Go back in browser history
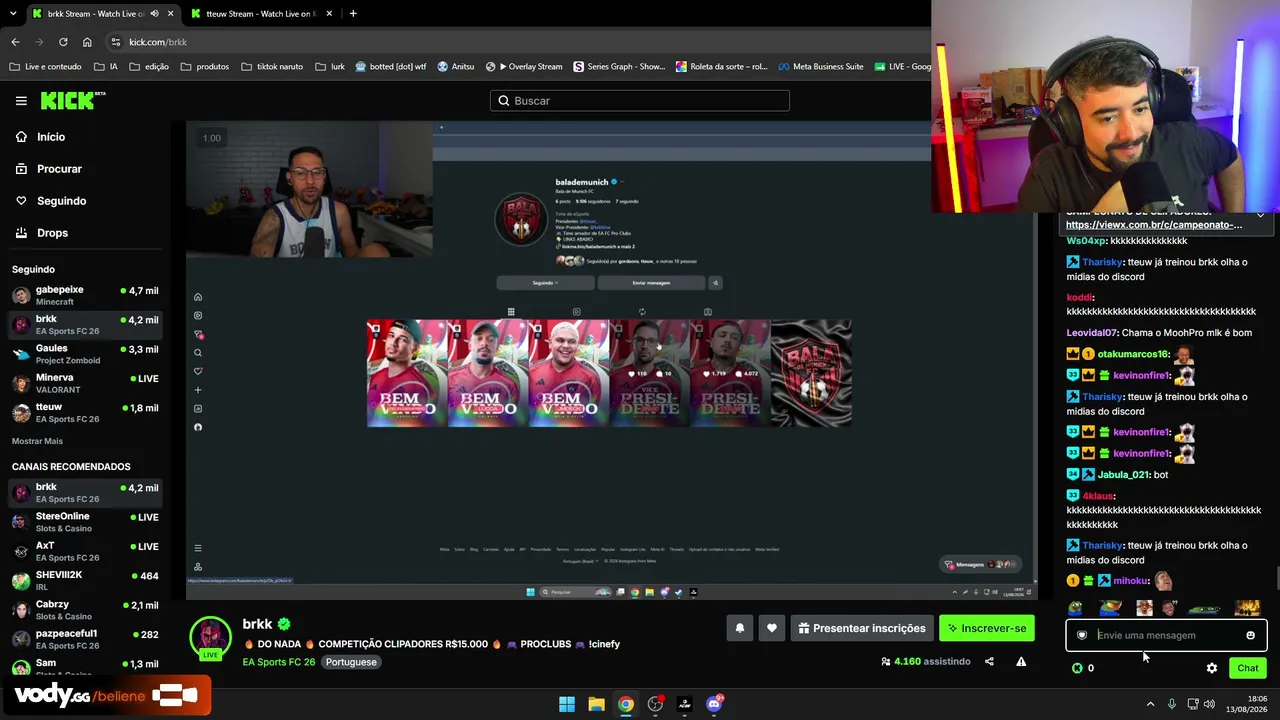Viewport: 1280px width, 720px height. click(15, 42)
